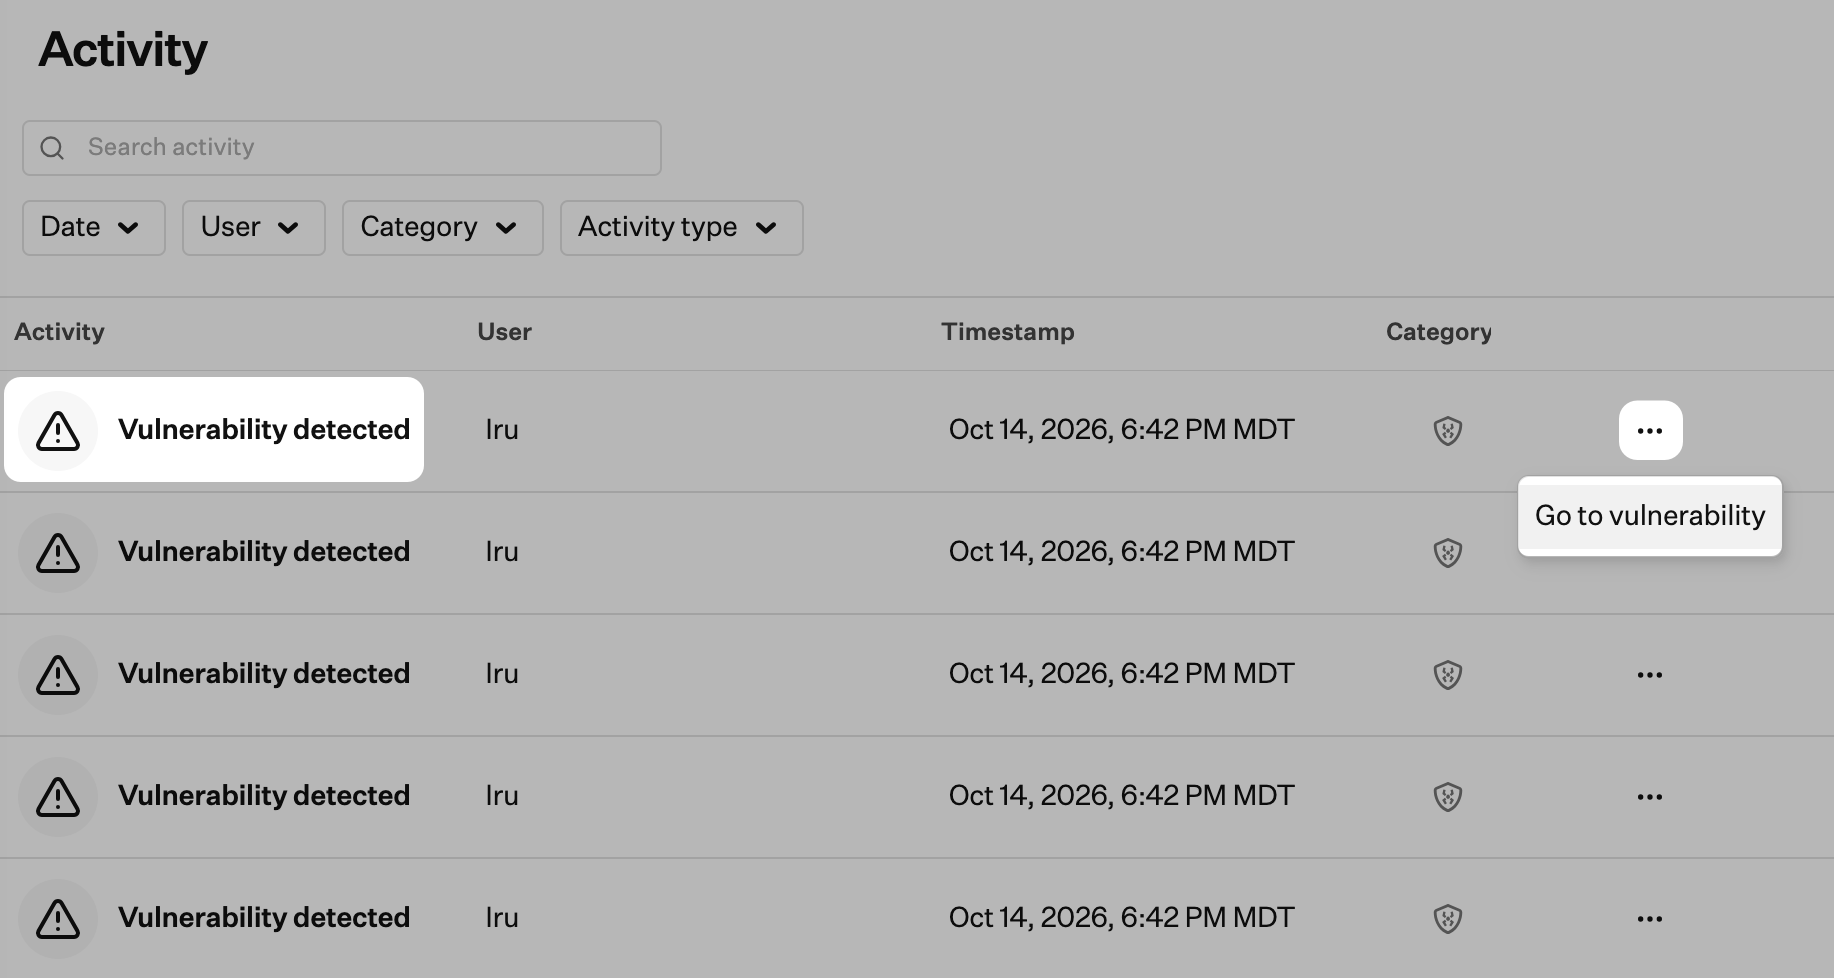The height and width of the screenshot is (978, 1834).
Task: Expand the Category filter dropdown
Action: [443, 228]
